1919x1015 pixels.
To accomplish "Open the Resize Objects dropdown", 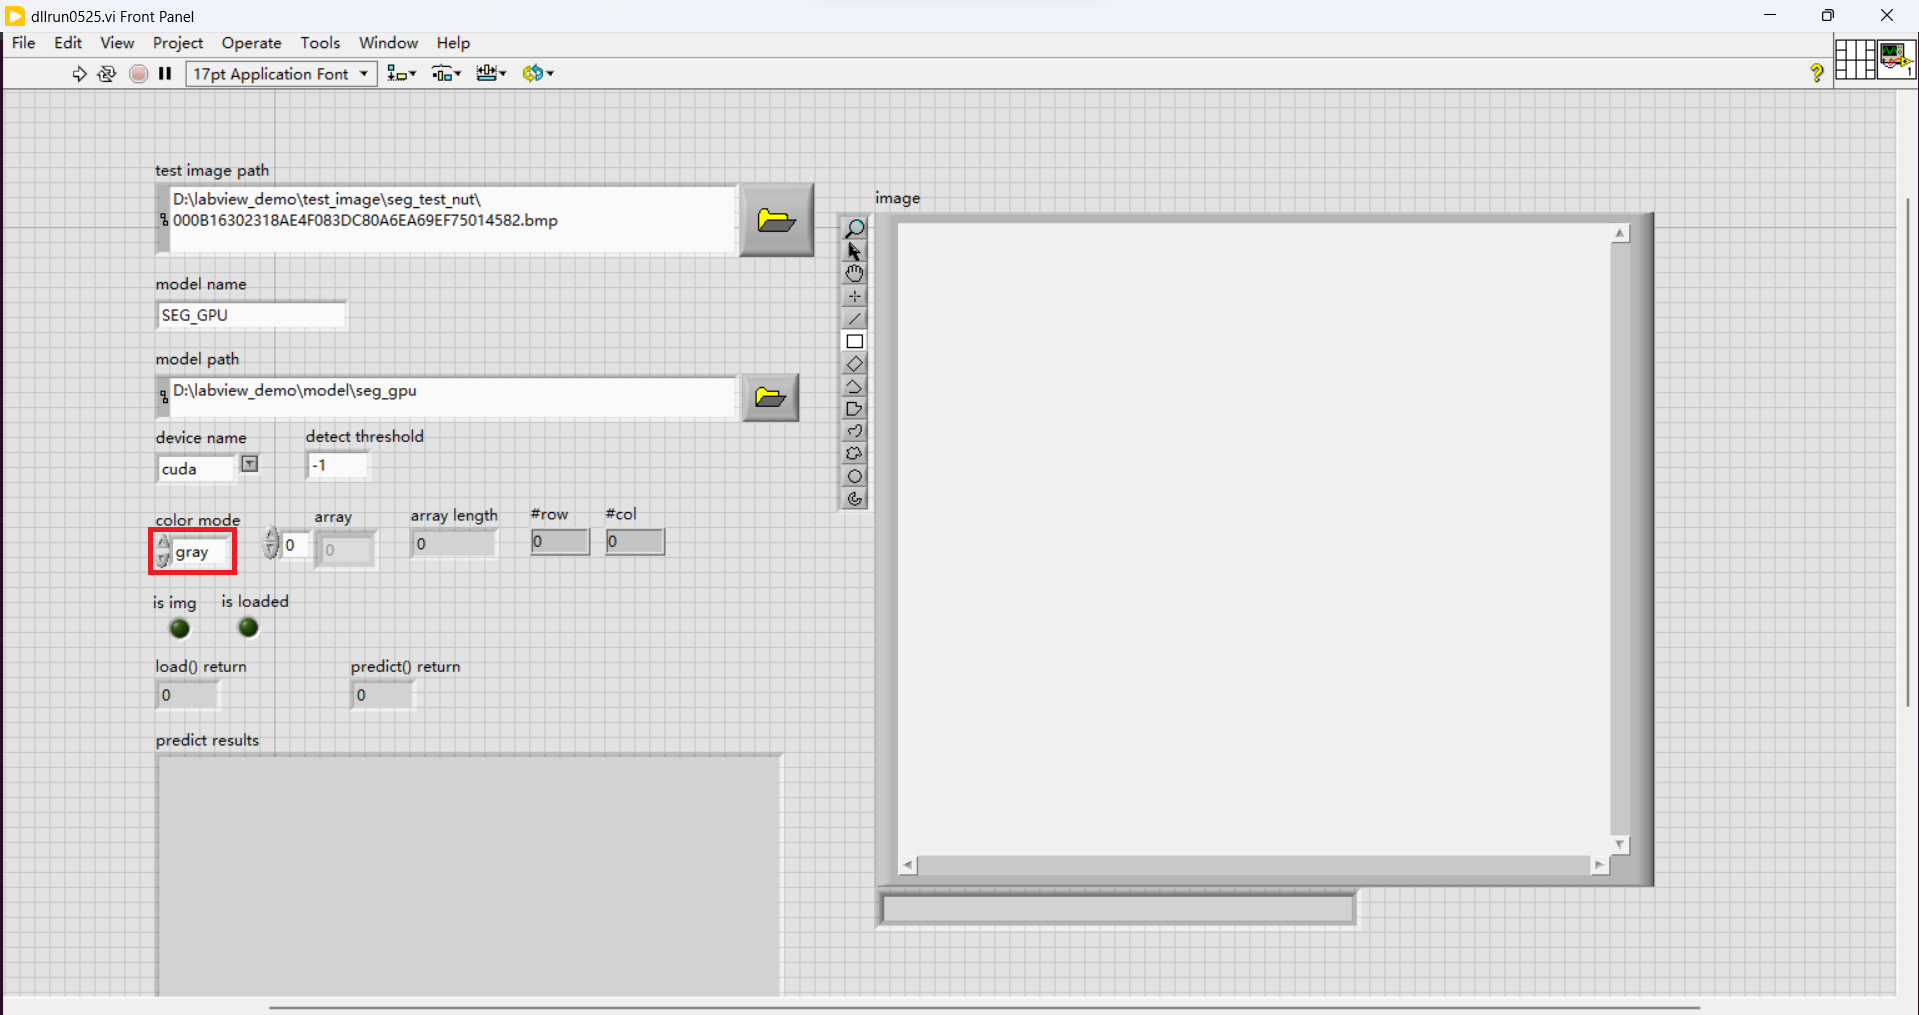I will pyautogui.click(x=491, y=73).
